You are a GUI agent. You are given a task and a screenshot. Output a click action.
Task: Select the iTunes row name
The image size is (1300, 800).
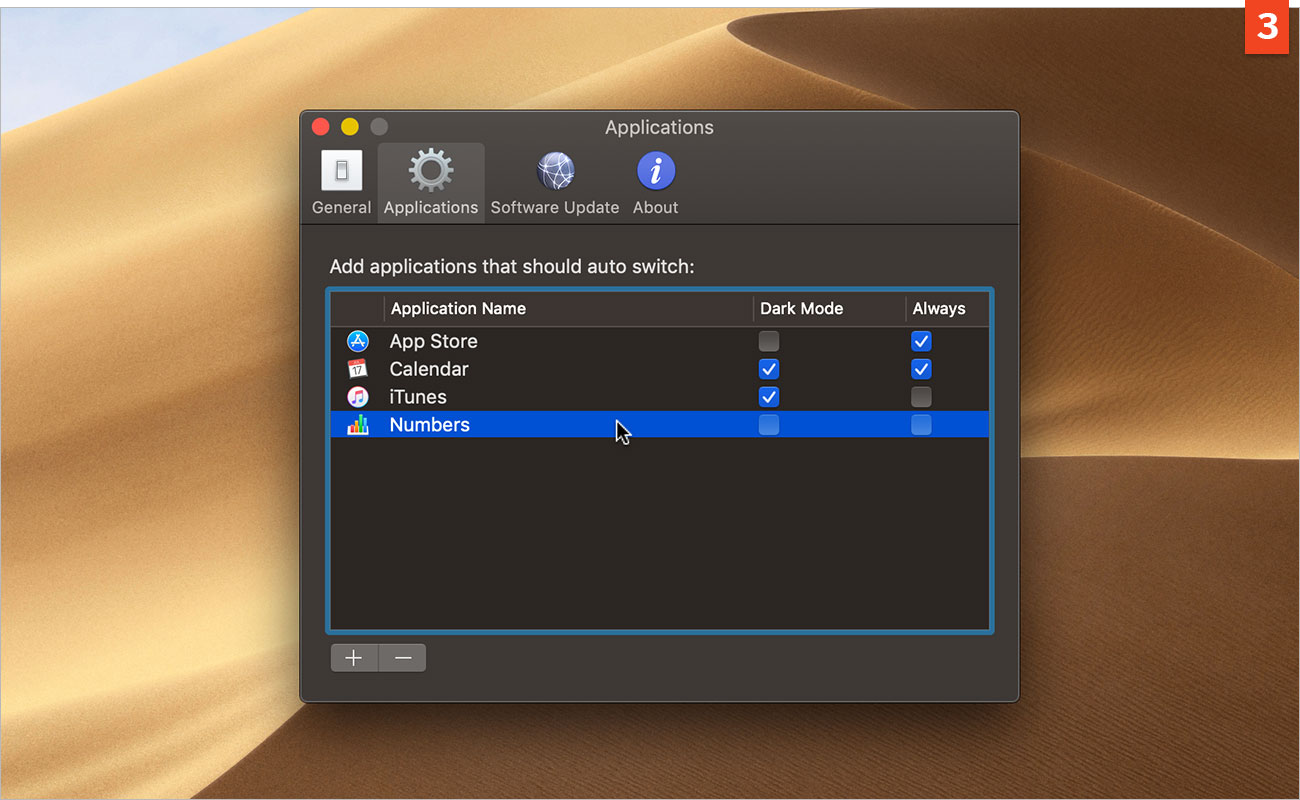418,397
